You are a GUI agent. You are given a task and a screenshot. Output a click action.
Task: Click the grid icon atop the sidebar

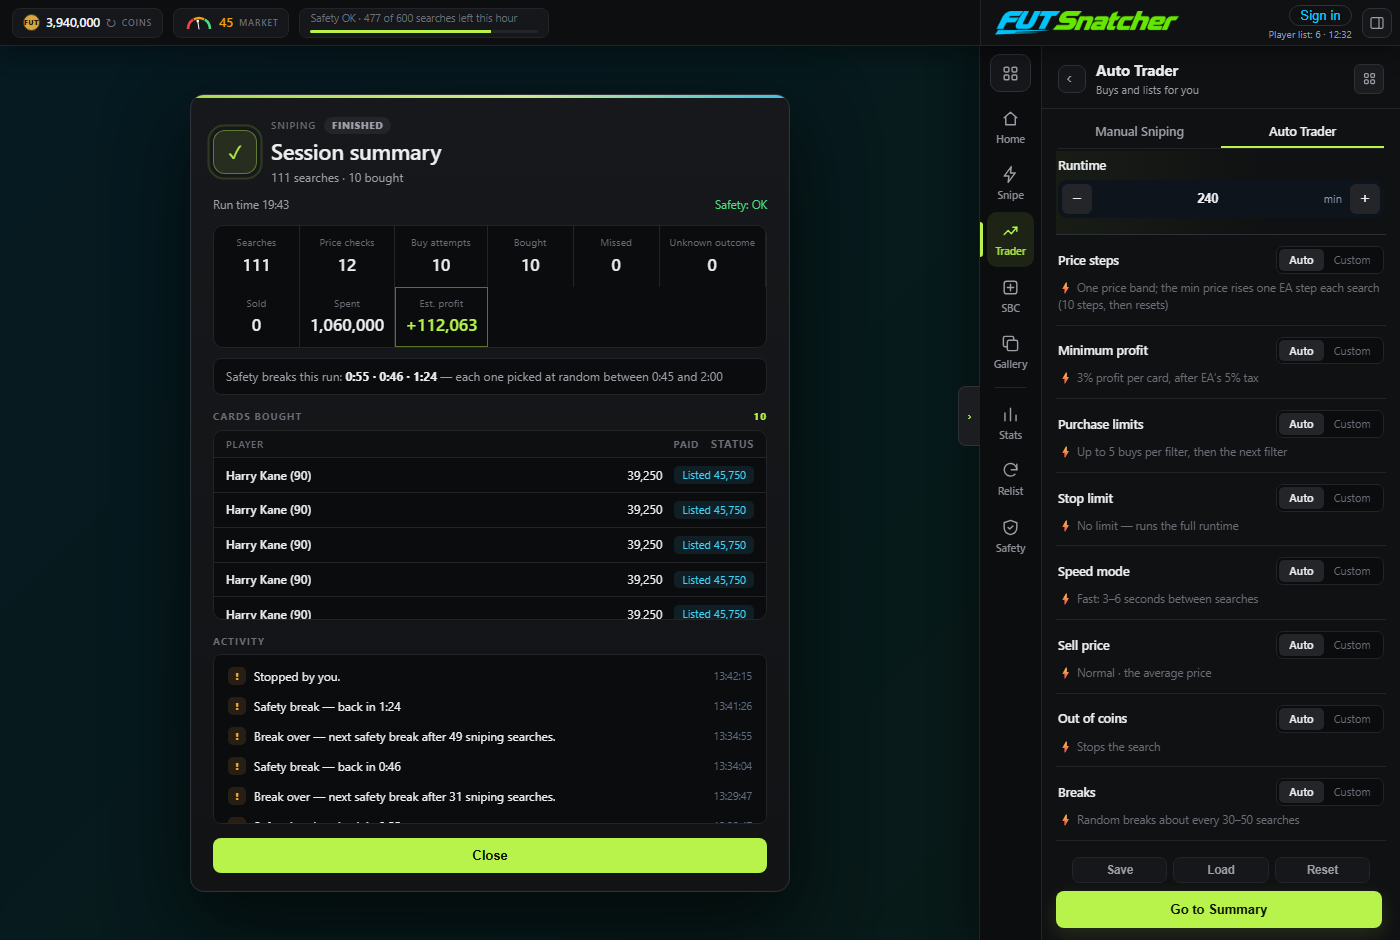pyautogui.click(x=1010, y=74)
